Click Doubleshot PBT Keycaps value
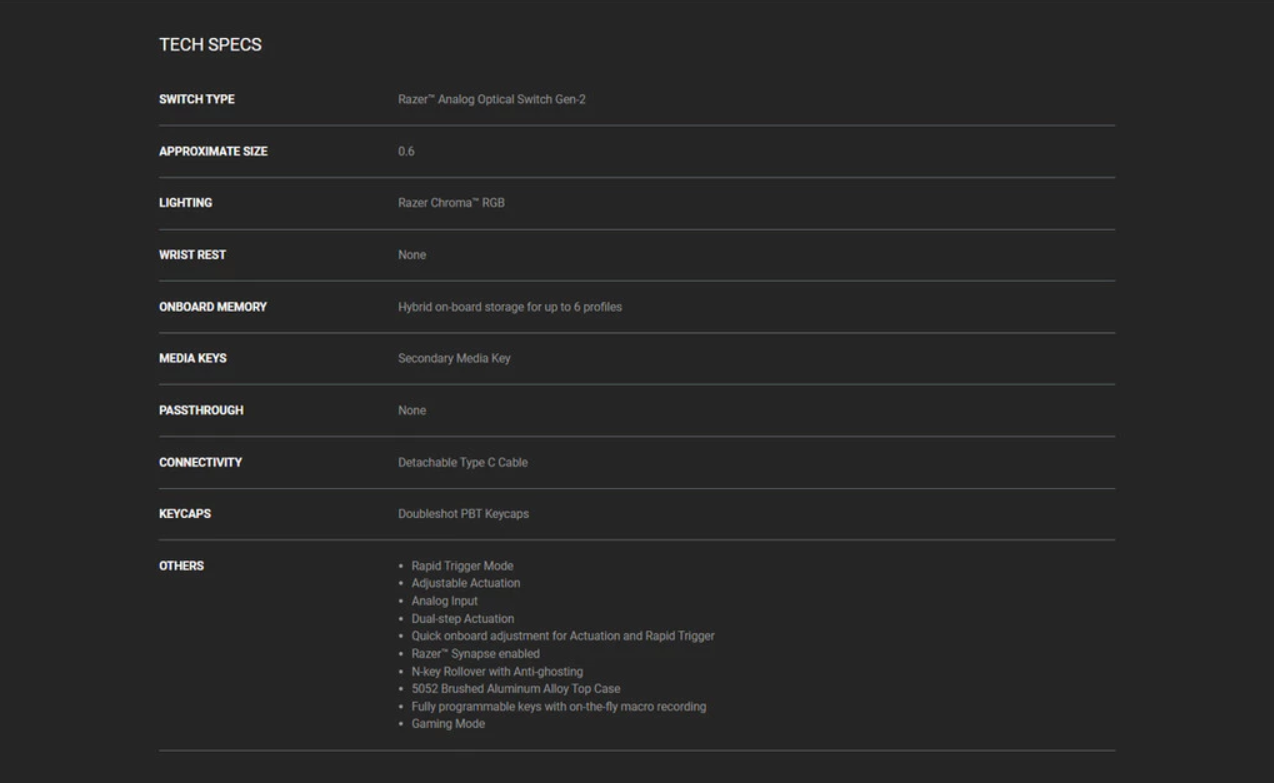The width and height of the screenshot is (1274, 783). [x=463, y=514]
